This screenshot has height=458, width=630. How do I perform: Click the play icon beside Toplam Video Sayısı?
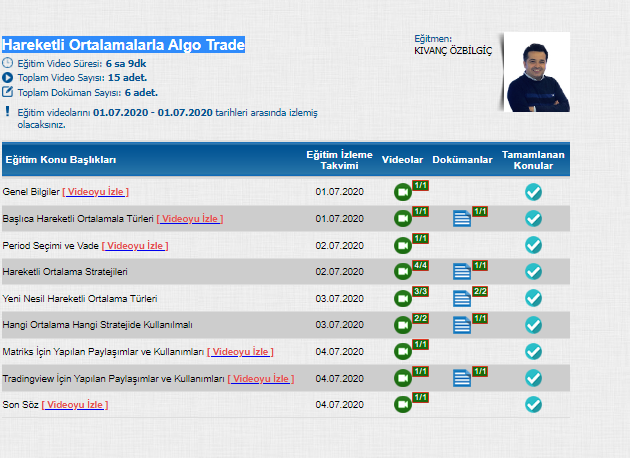point(8,77)
